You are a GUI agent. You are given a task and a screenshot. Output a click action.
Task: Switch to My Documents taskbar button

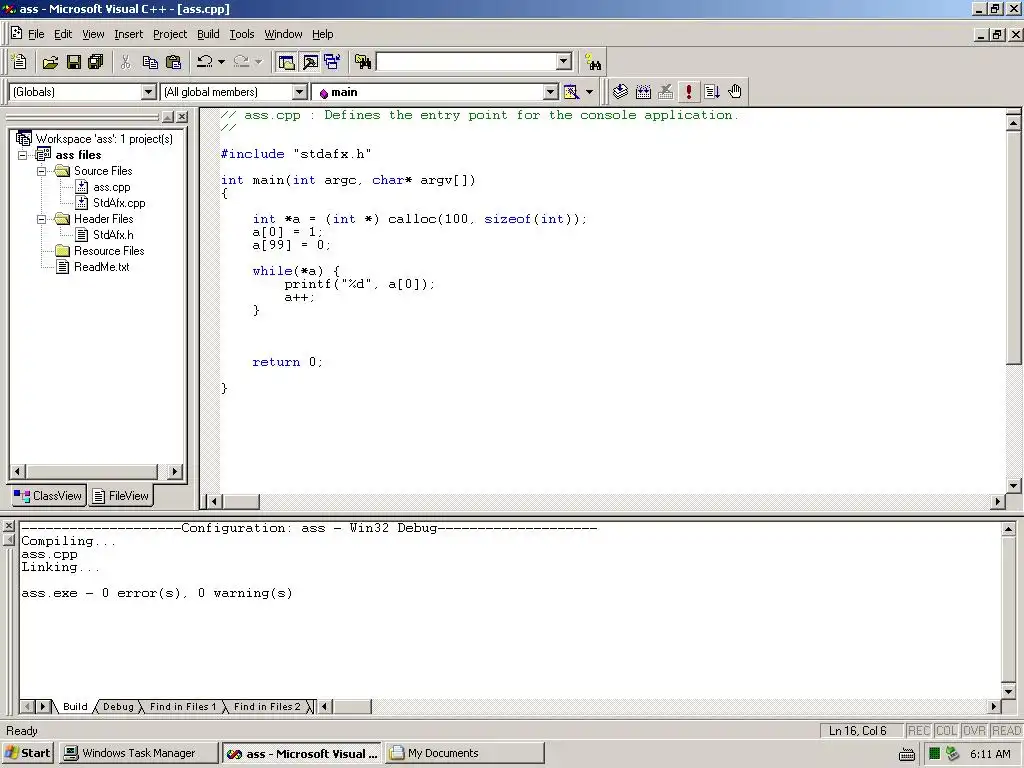(x=464, y=753)
